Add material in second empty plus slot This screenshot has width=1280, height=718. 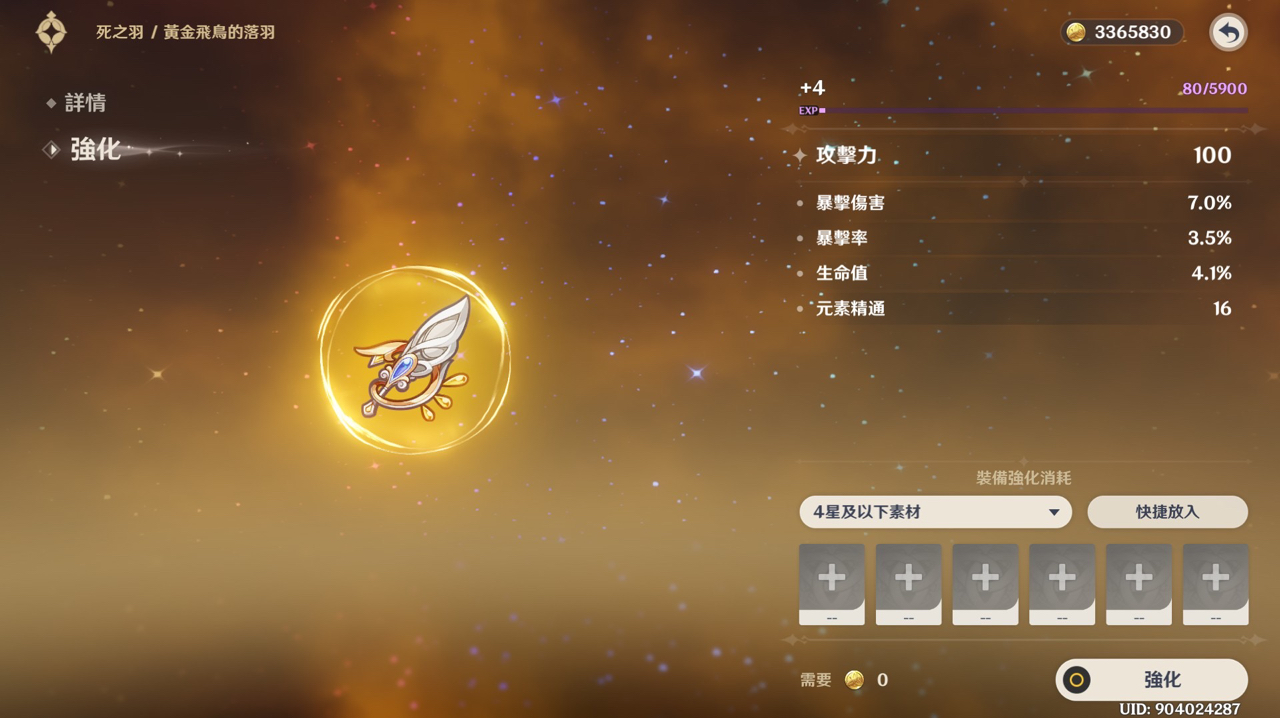(x=908, y=584)
